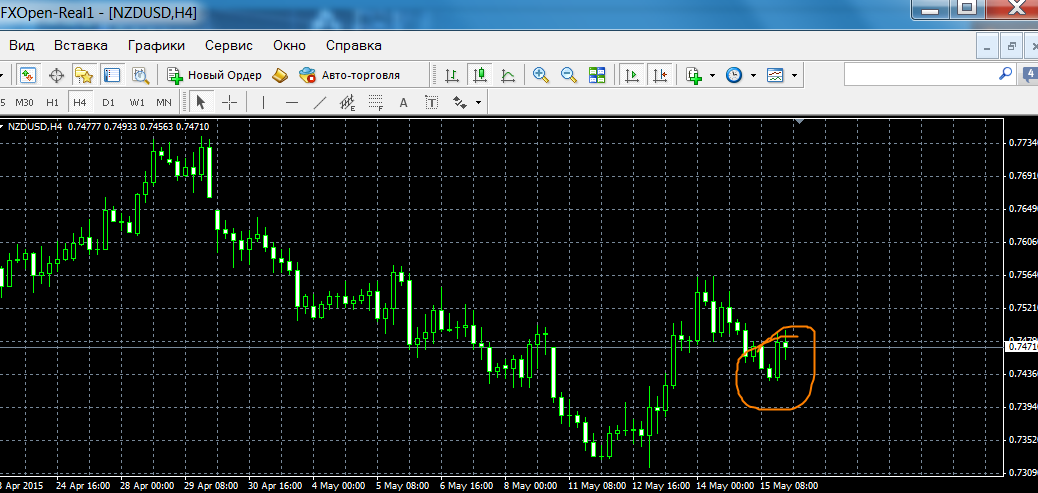Tile chart windows icon
Screen dimensions: 1038x493
[597, 75]
